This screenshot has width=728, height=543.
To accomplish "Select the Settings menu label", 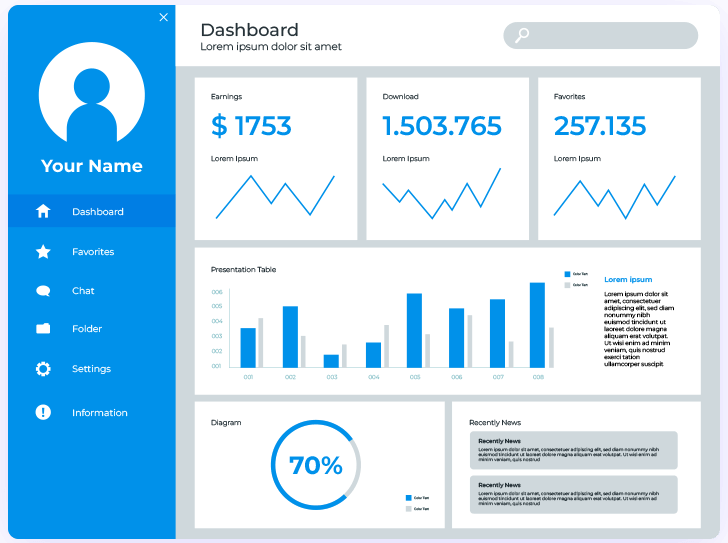I will click(x=91, y=369).
